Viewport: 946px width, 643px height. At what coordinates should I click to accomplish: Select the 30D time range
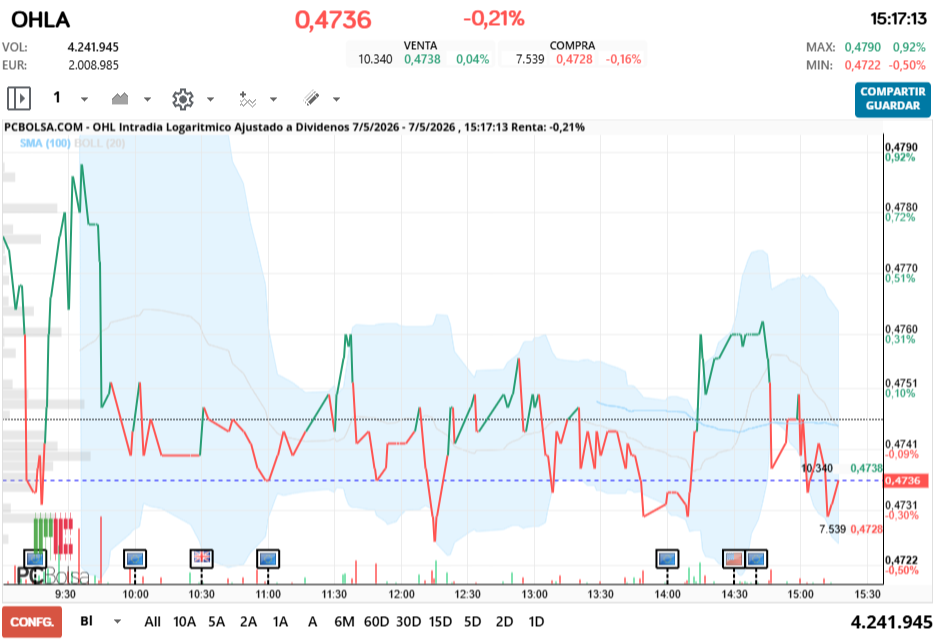pos(408,622)
